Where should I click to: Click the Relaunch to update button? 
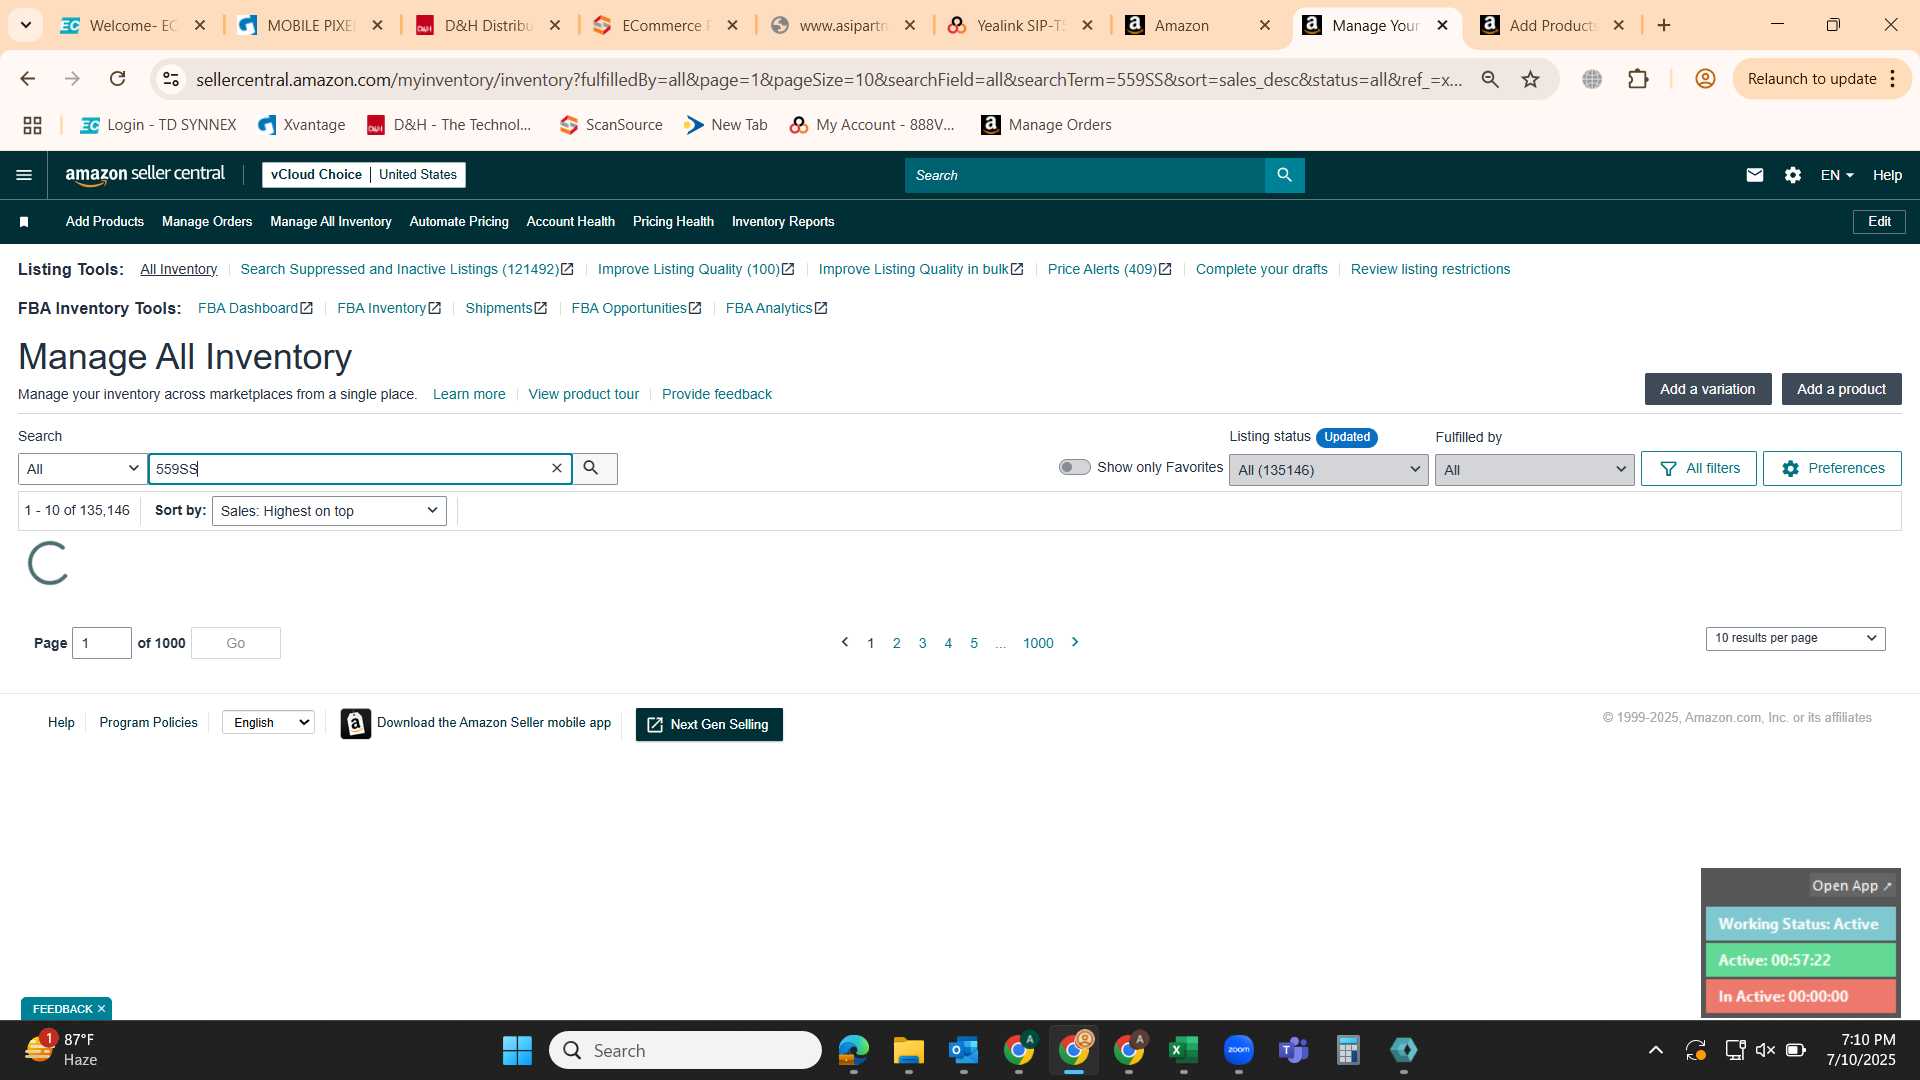click(1821, 79)
